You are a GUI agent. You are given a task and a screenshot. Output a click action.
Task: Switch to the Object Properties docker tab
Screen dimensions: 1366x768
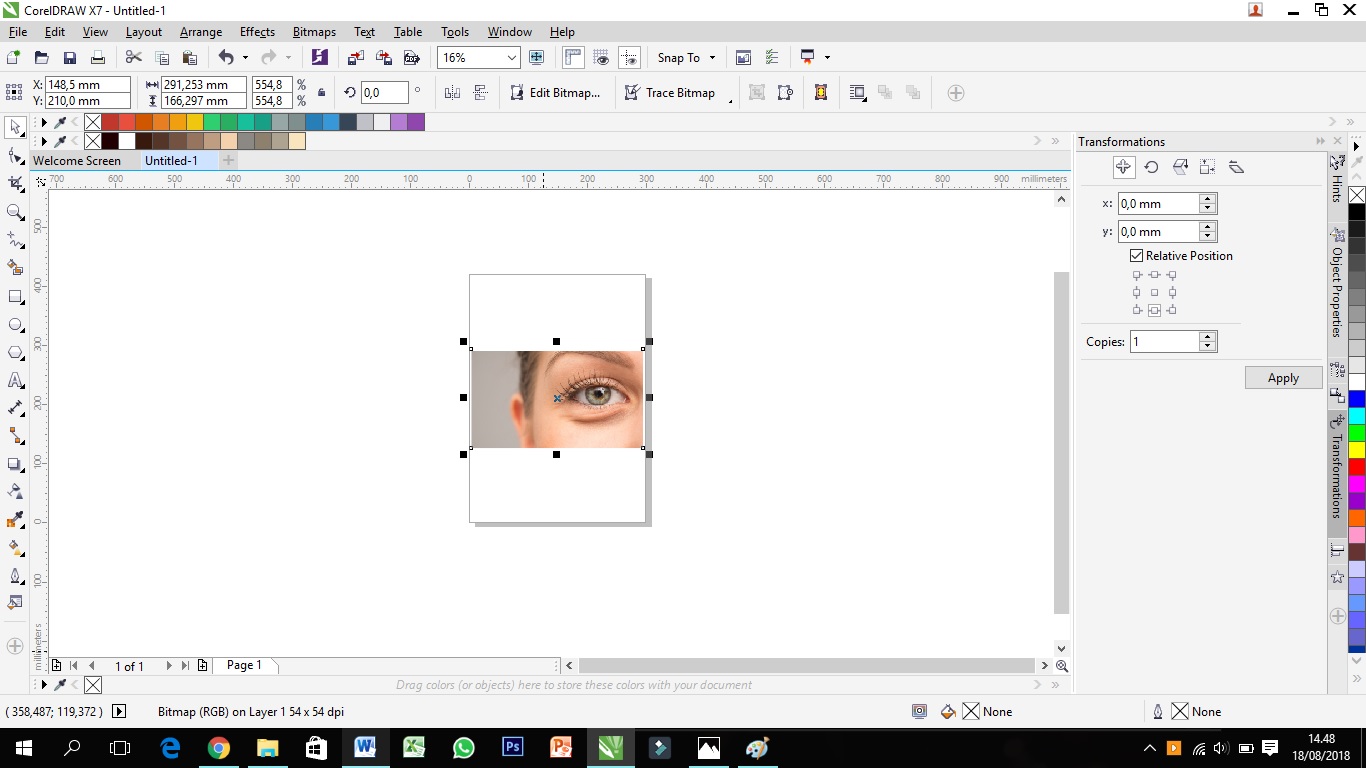click(x=1338, y=290)
